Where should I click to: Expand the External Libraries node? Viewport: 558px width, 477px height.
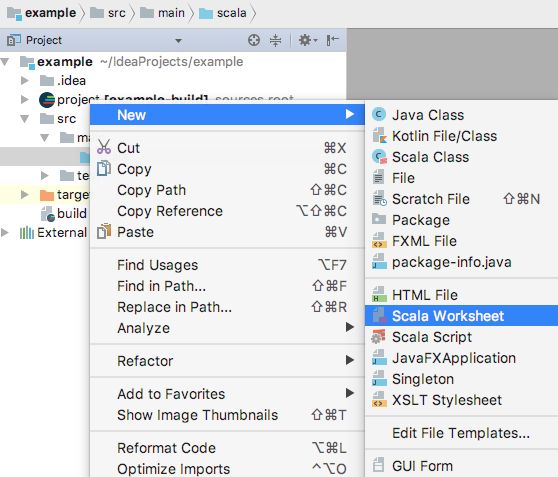coord(5,233)
